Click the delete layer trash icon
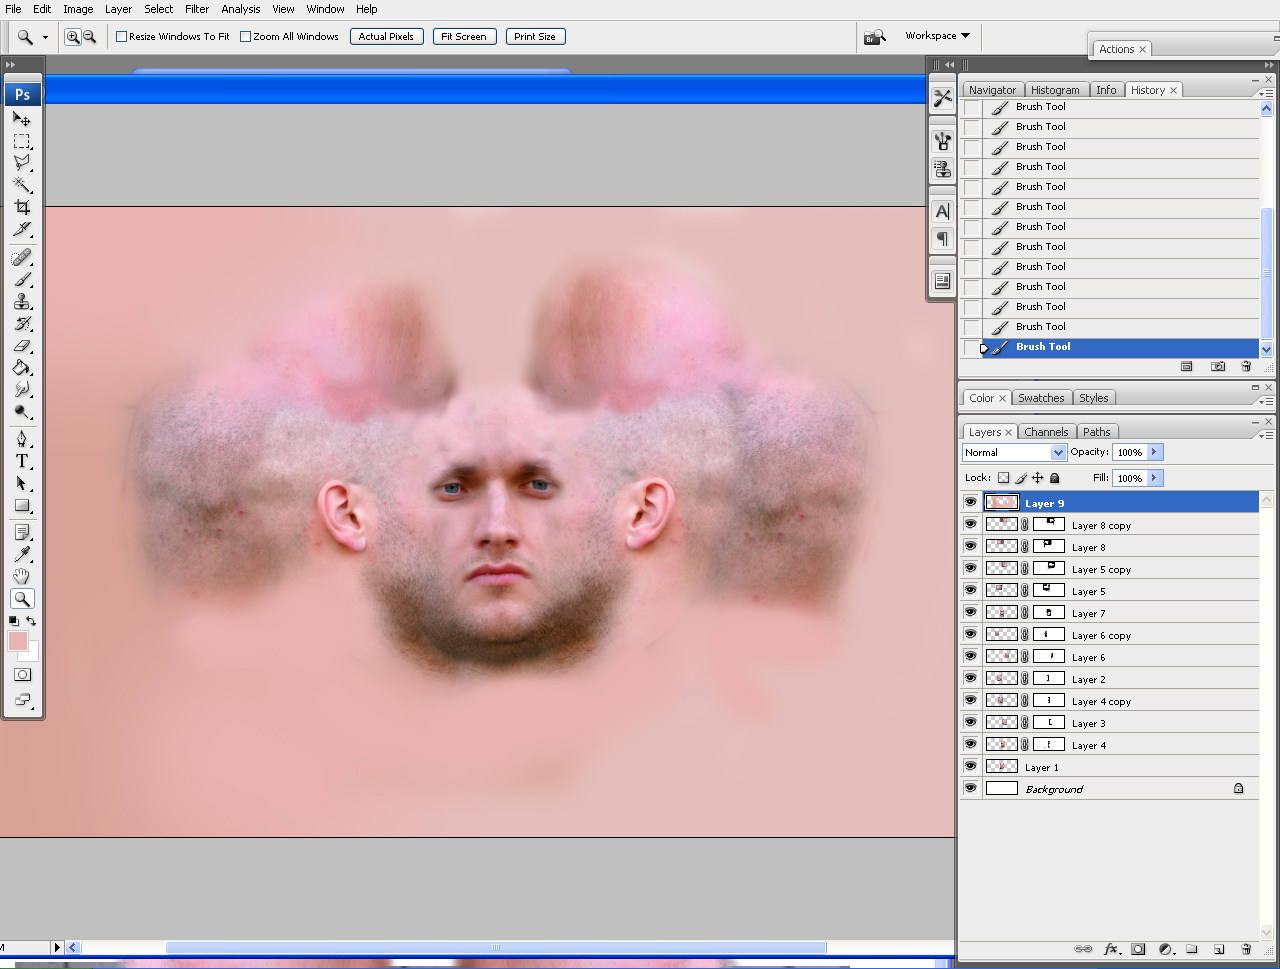 [1246, 949]
